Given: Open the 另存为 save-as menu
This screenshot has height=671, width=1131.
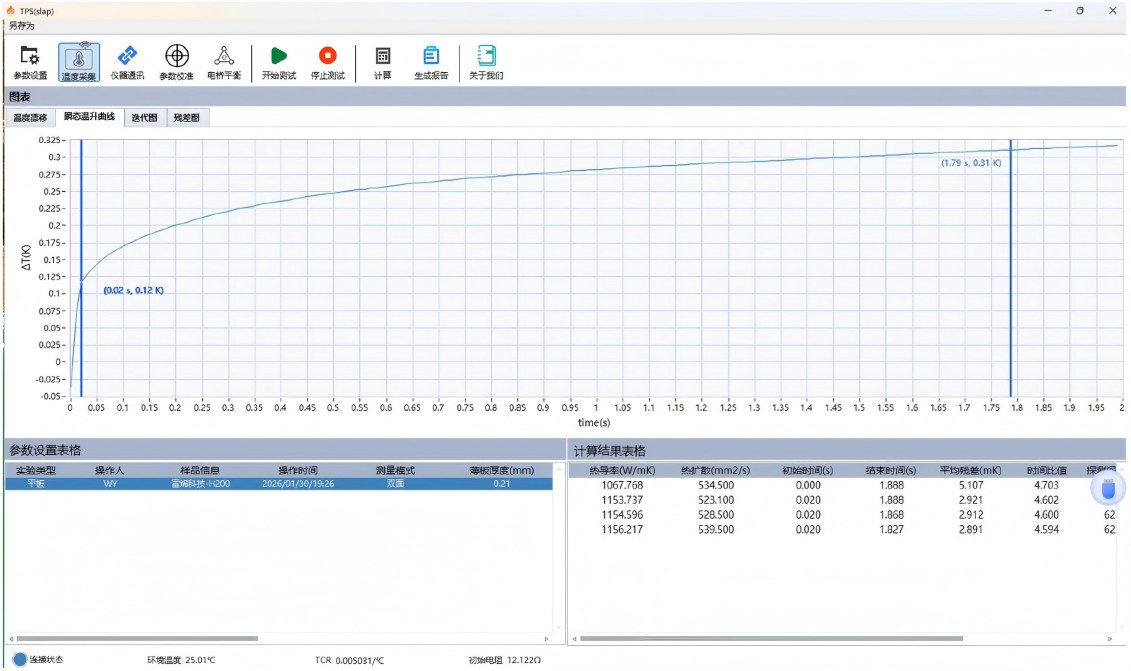Looking at the screenshot, I should [x=21, y=26].
